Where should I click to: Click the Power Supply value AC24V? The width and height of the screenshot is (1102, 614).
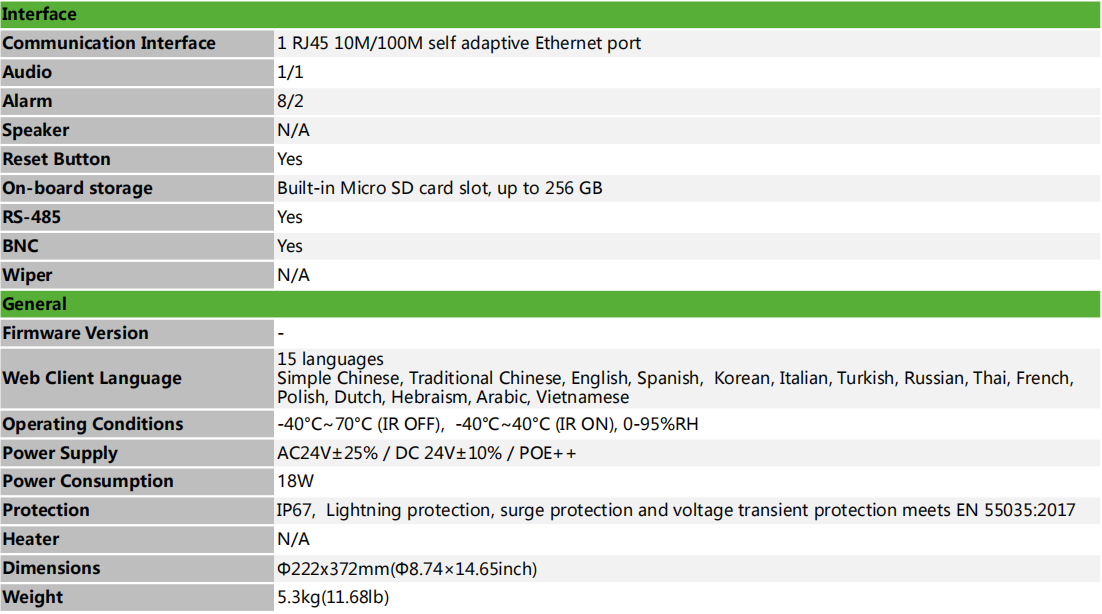[x=426, y=453]
